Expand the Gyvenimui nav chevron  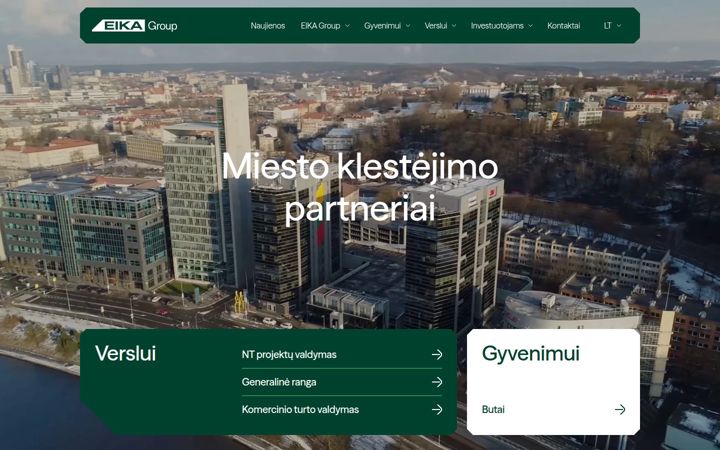(x=408, y=26)
